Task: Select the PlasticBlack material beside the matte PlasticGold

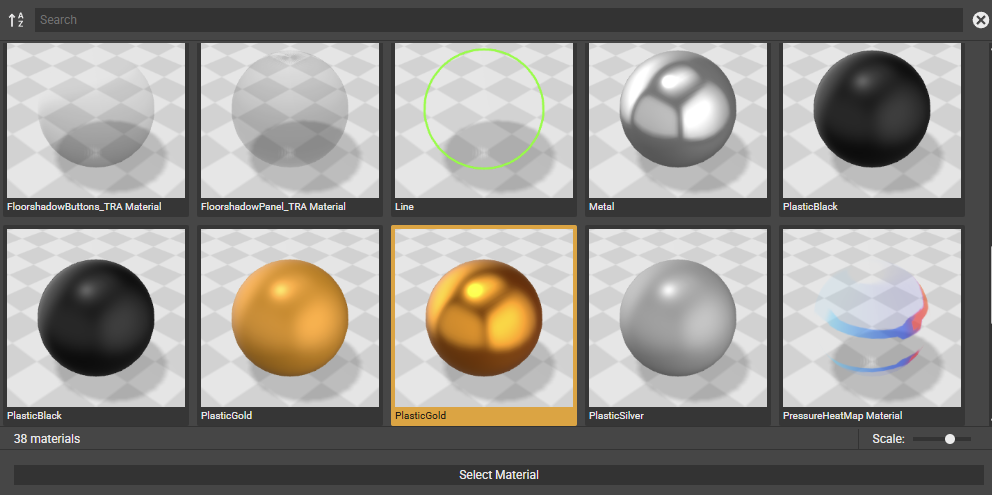Action: pos(96,325)
